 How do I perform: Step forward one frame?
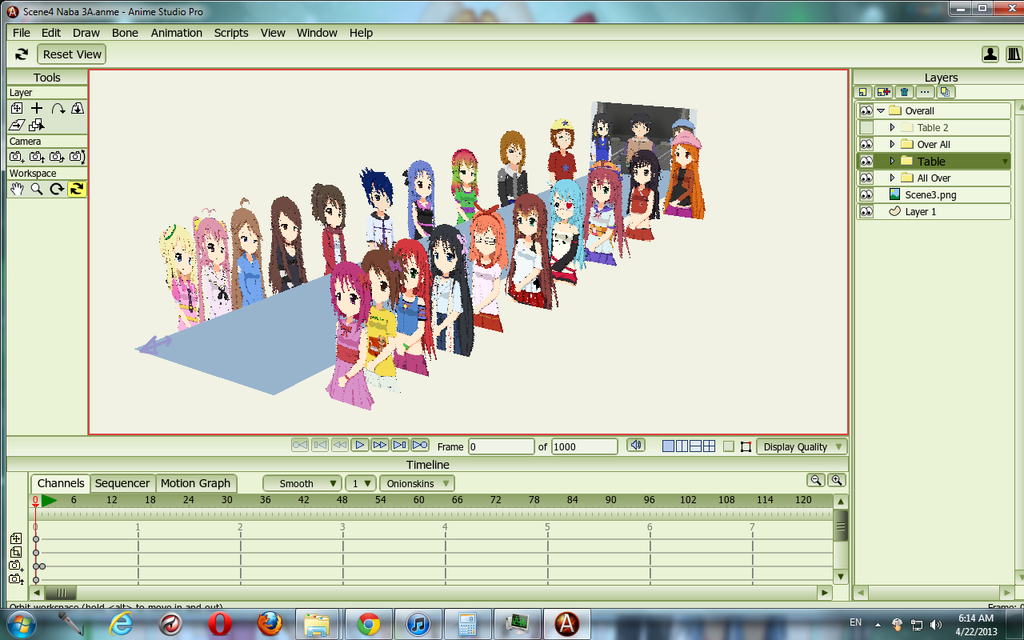pos(379,445)
